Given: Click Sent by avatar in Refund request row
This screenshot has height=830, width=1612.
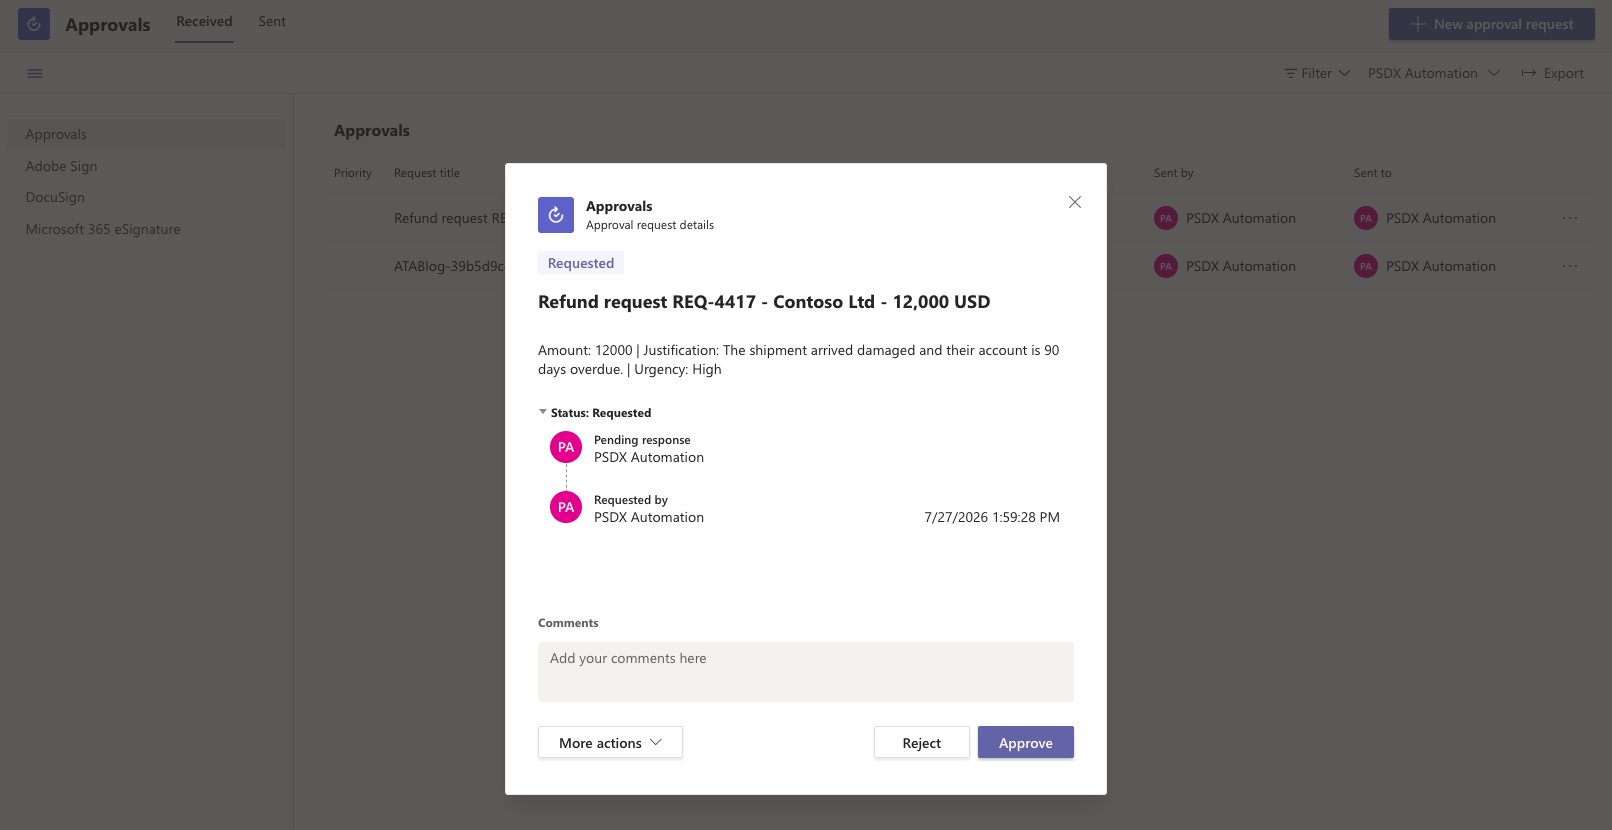Looking at the screenshot, I should click(x=1166, y=218).
